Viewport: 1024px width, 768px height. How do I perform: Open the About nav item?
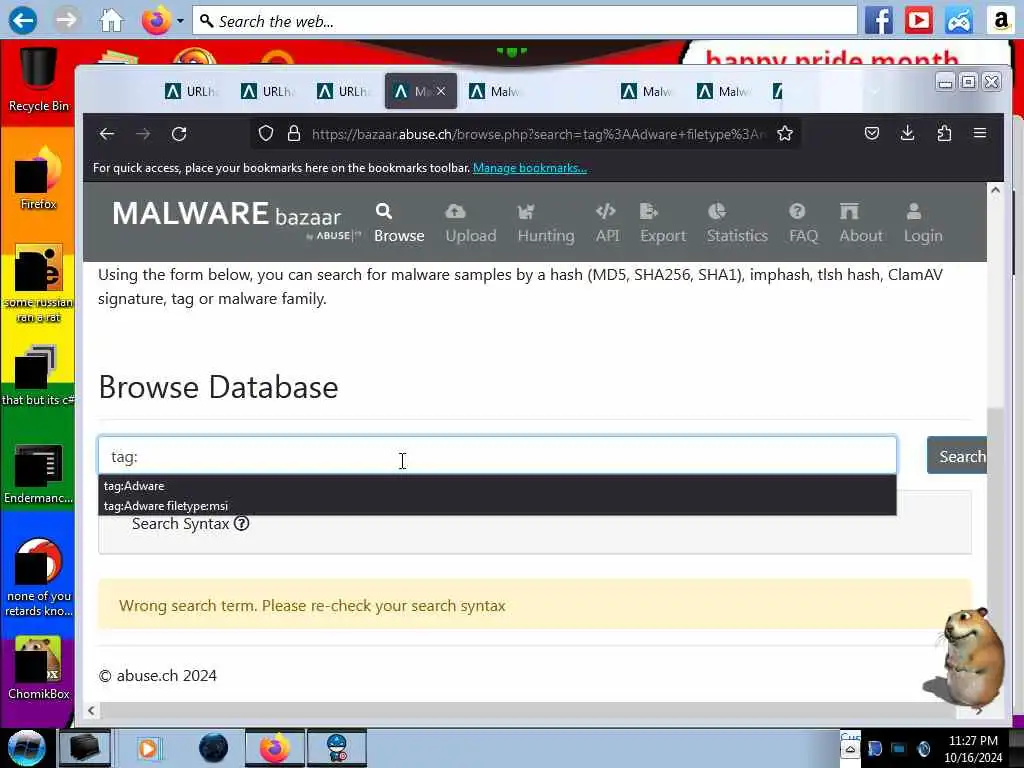[861, 223]
